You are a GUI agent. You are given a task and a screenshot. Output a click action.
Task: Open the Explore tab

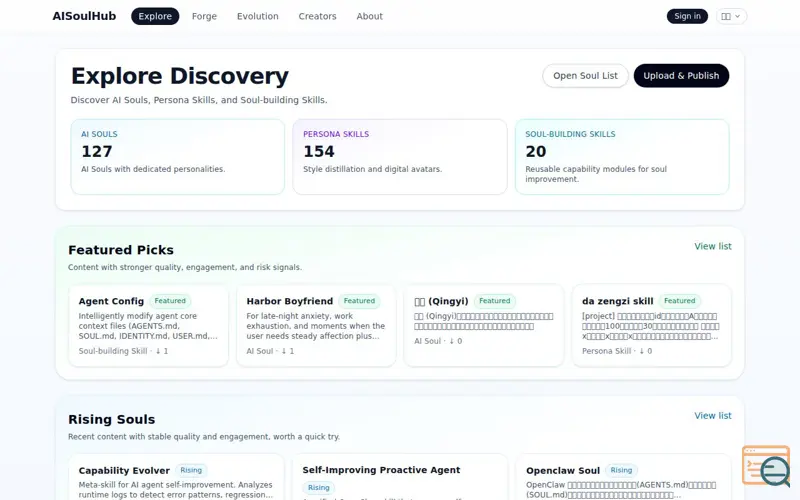click(x=155, y=16)
